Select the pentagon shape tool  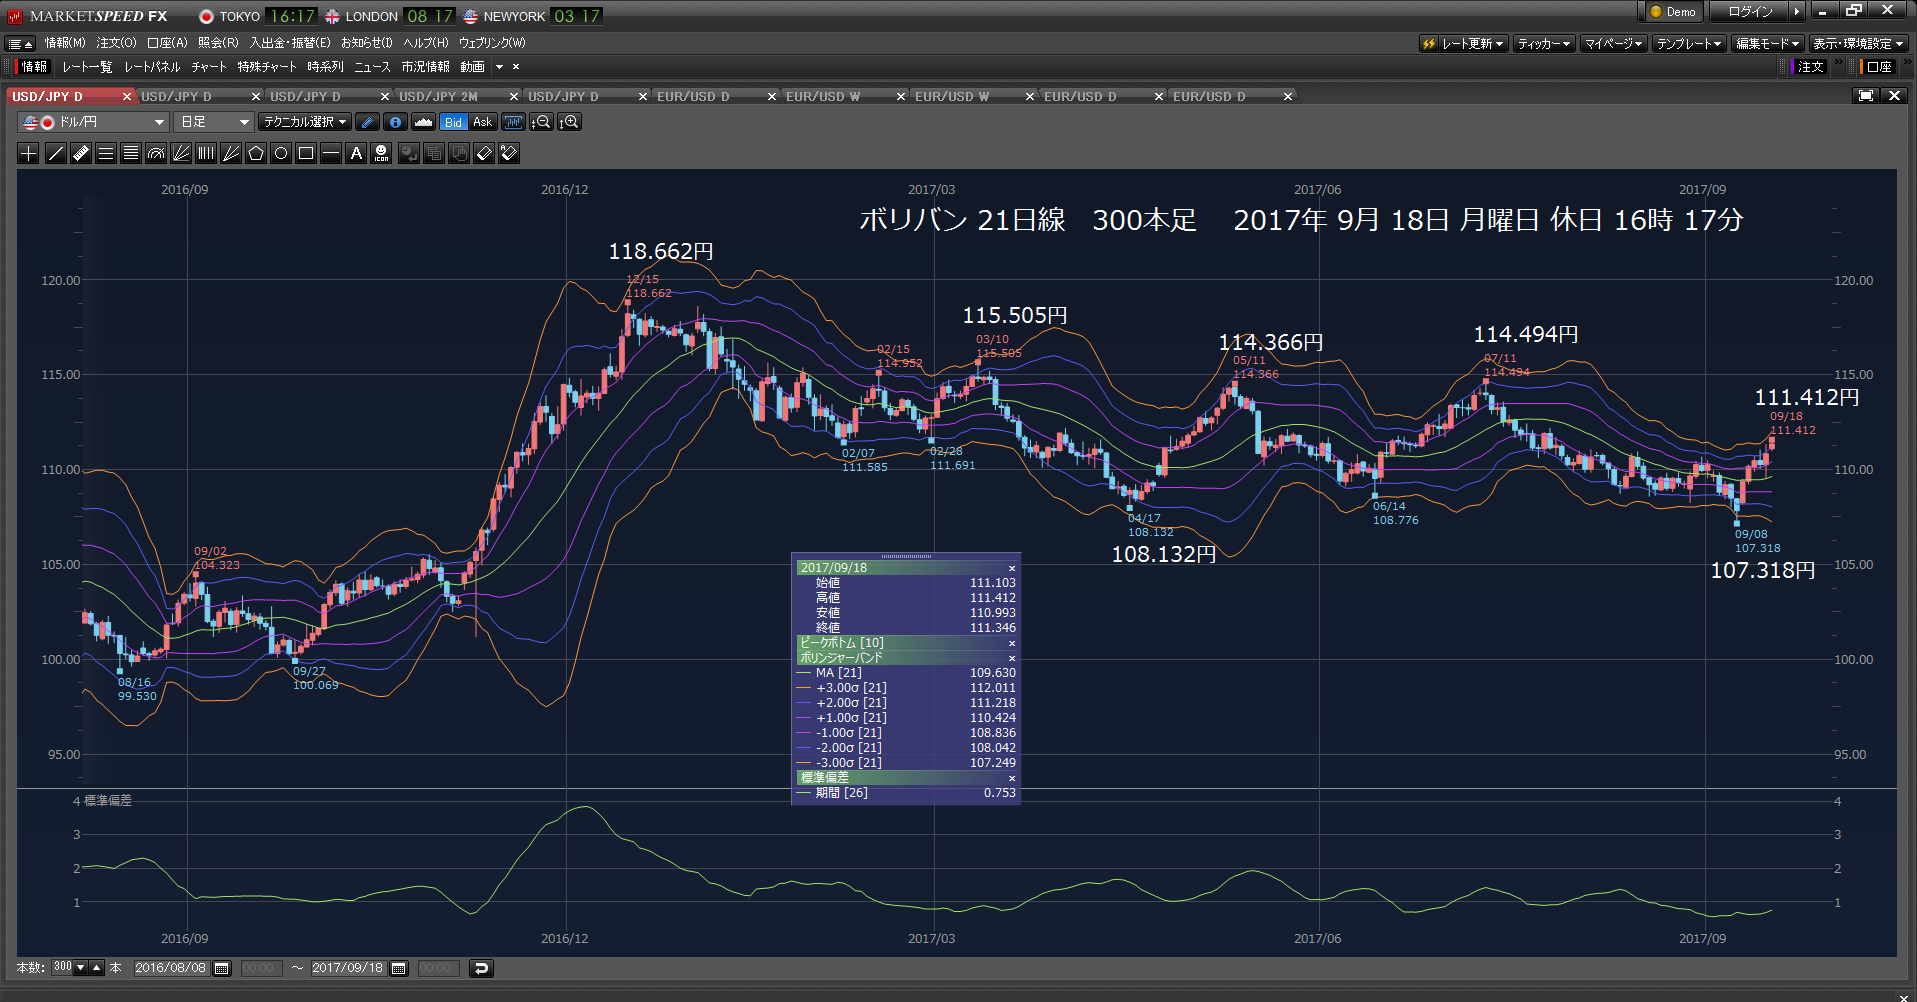pyautogui.click(x=256, y=153)
